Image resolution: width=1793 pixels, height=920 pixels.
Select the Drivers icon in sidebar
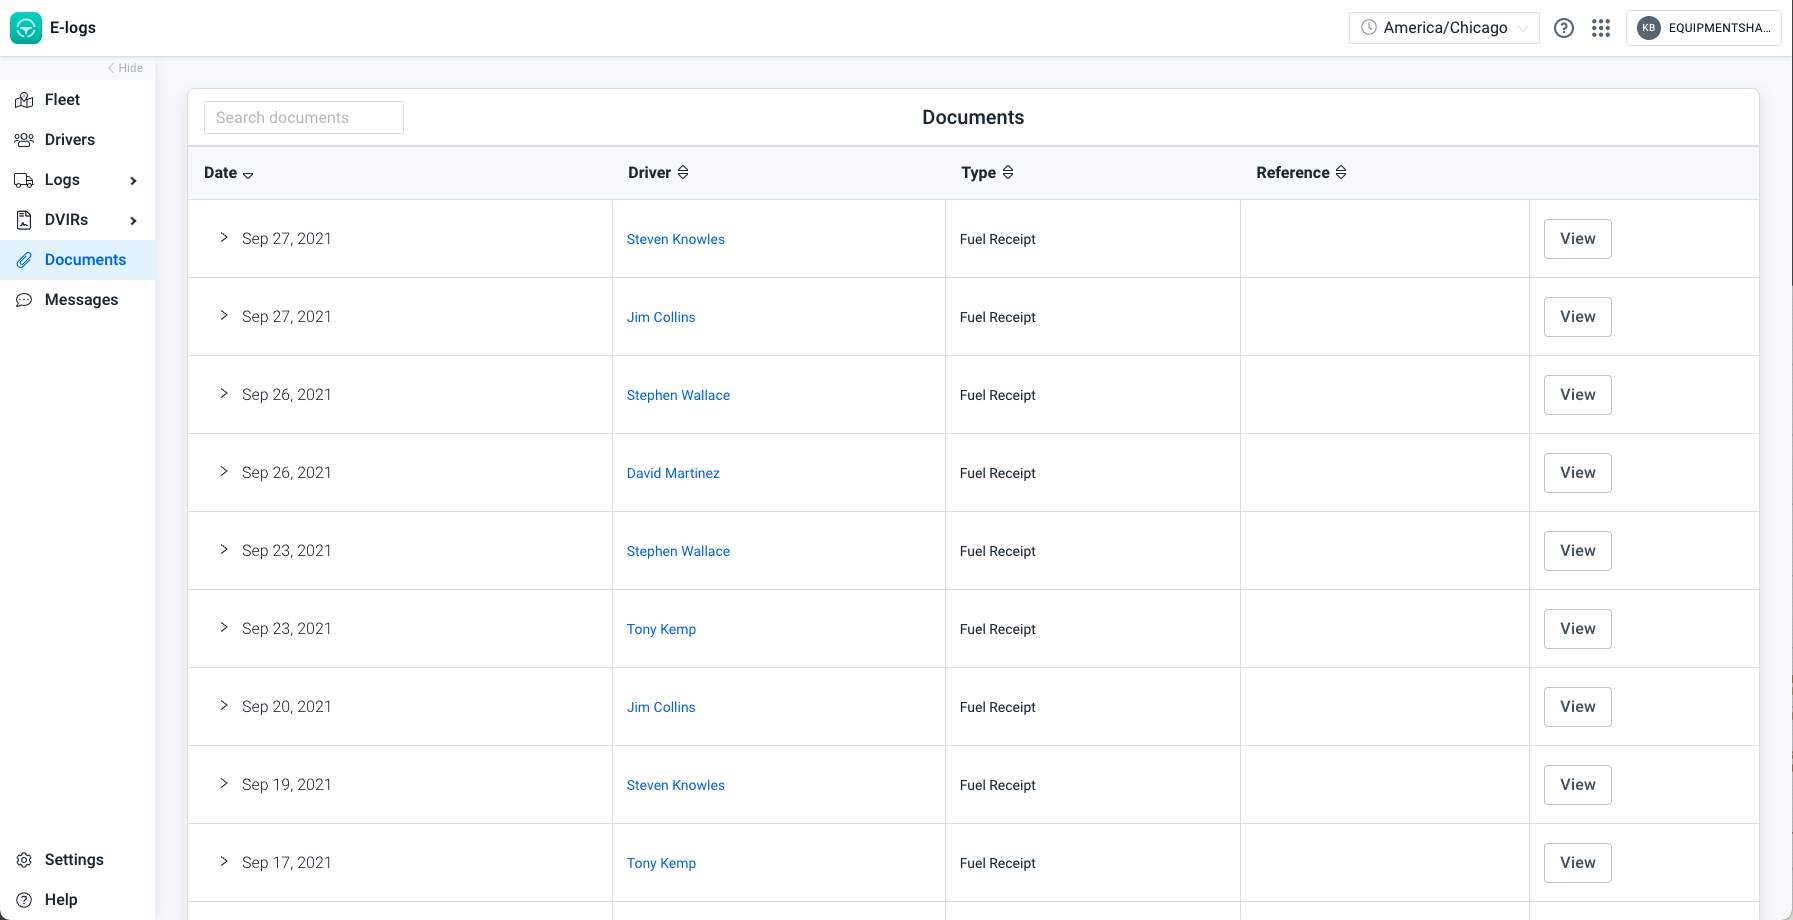tap(24, 139)
